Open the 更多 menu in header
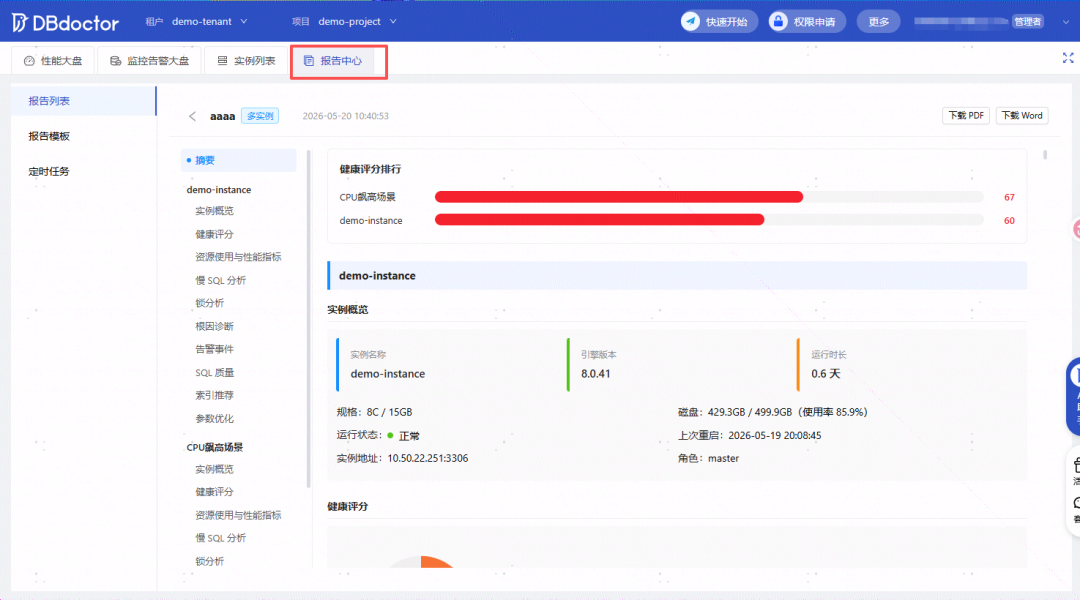The width and height of the screenshot is (1080, 600). (878, 21)
